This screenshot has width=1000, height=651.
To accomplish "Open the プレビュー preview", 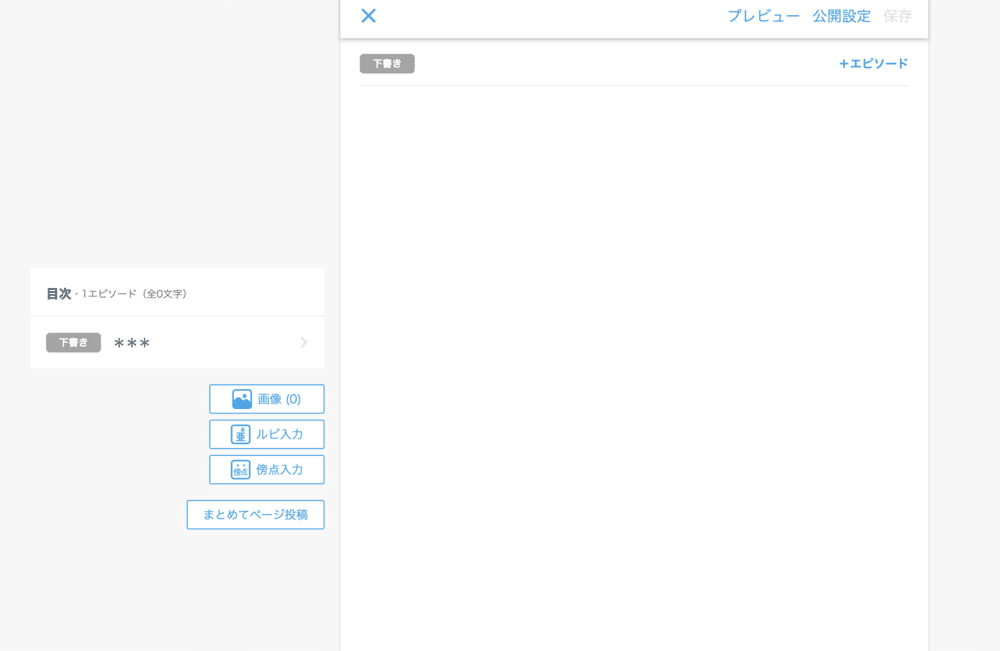I will [764, 16].
